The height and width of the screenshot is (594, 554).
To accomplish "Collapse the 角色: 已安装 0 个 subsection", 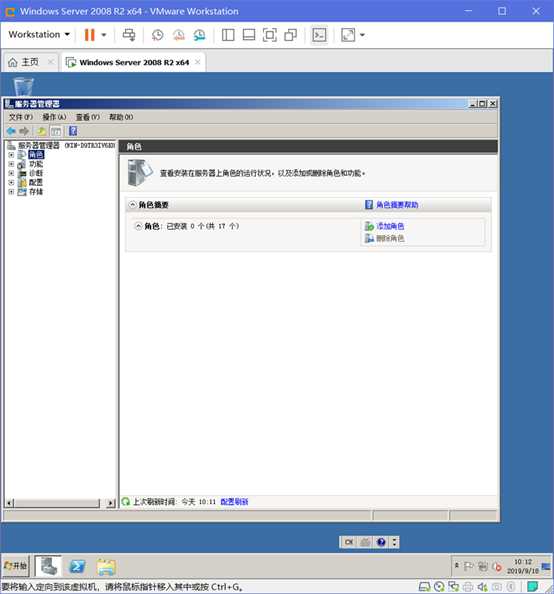I will (x=138, y=226).
